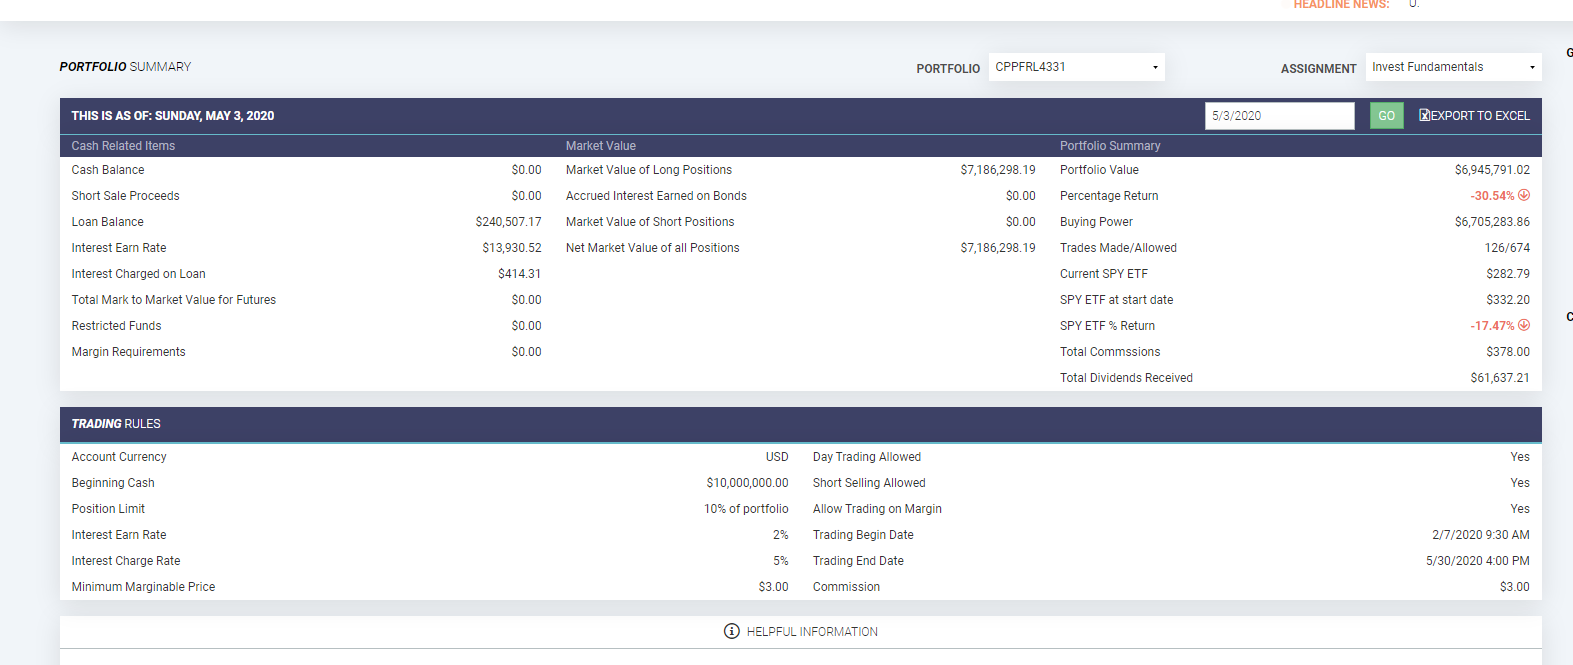Click the Trades Made/Allowed value 126/674
Screen dimensions: 1573x665
pos(1507,248)
